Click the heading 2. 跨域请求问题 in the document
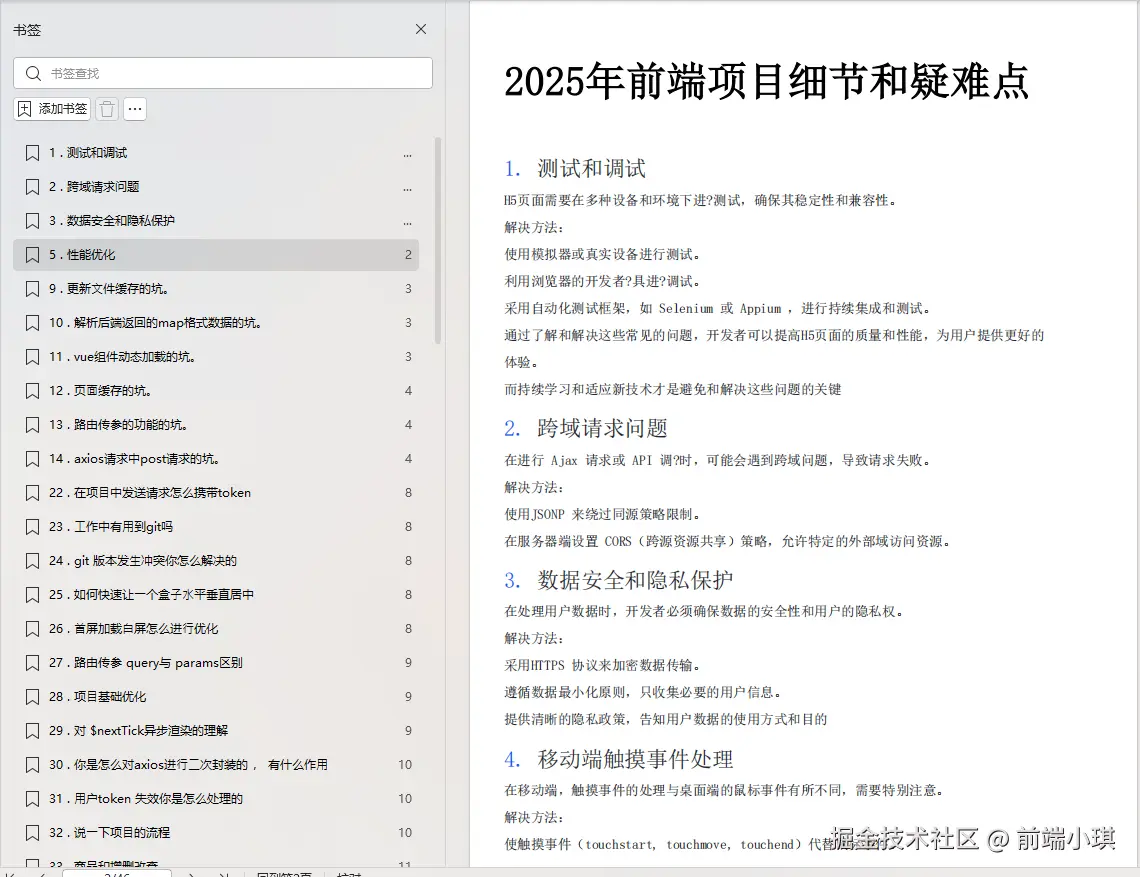This screenshot has width=1140, height=877. (586, 428)
